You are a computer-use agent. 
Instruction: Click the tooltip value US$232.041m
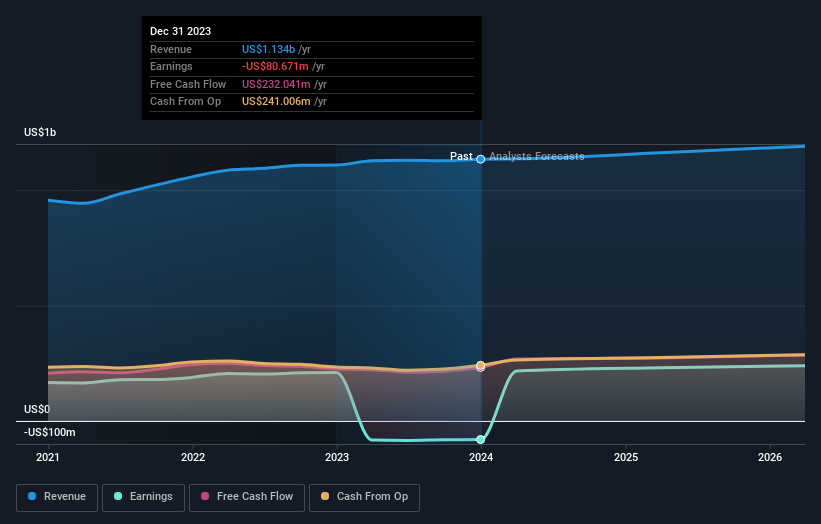(276, 84)
